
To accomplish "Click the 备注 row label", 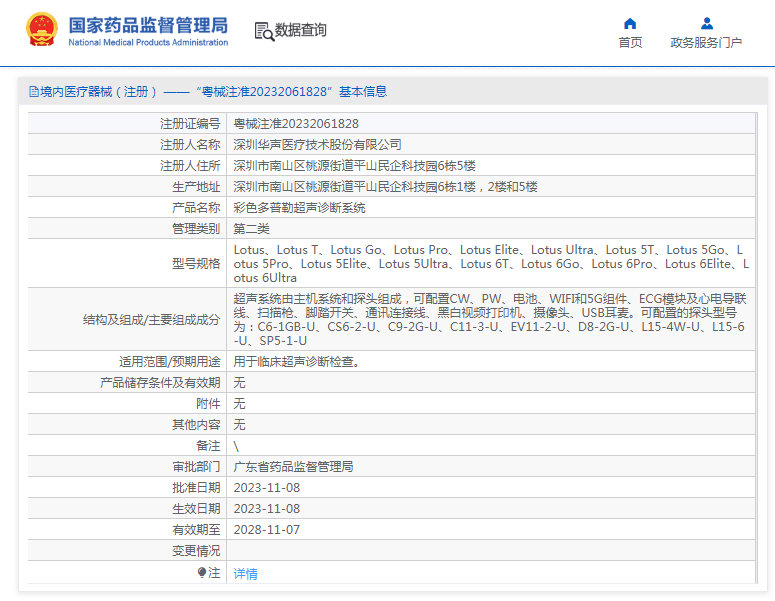I will pos(208,445).
